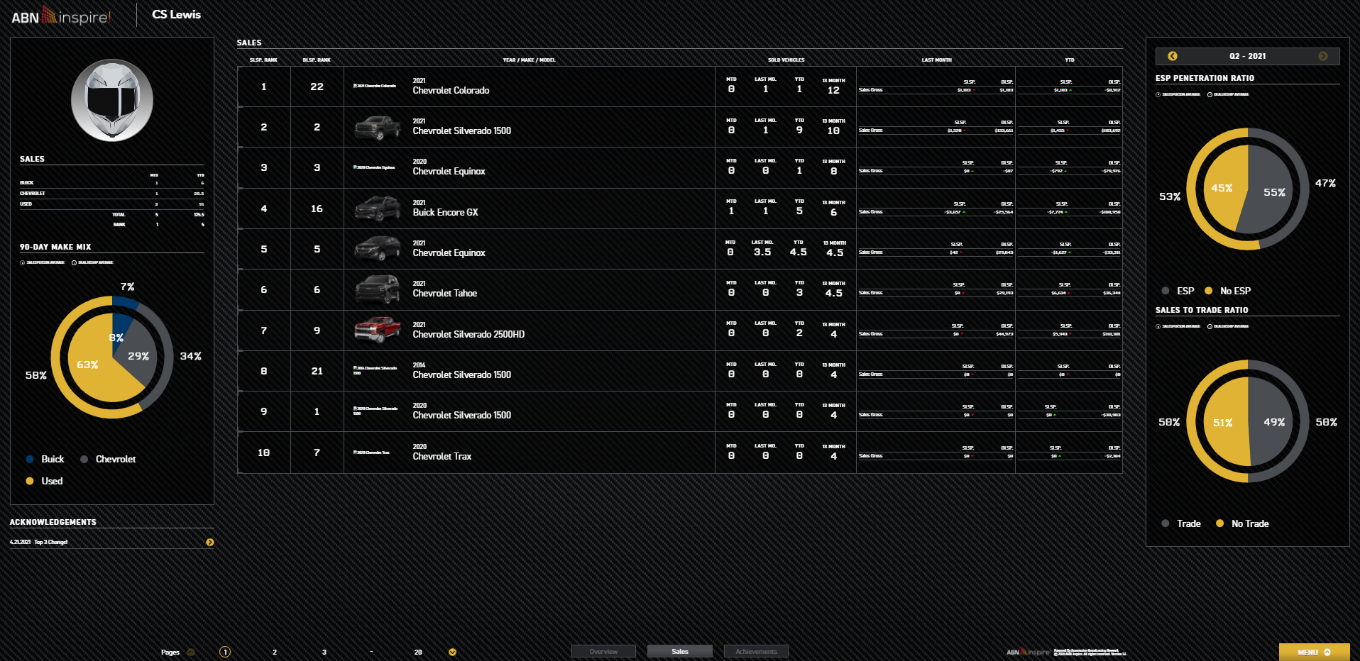Image resolution: width=1360 pixels, height=661 pixels.
Task: Click the Buick Encore GX vehicle thumbnail
Action: [377, 208]
